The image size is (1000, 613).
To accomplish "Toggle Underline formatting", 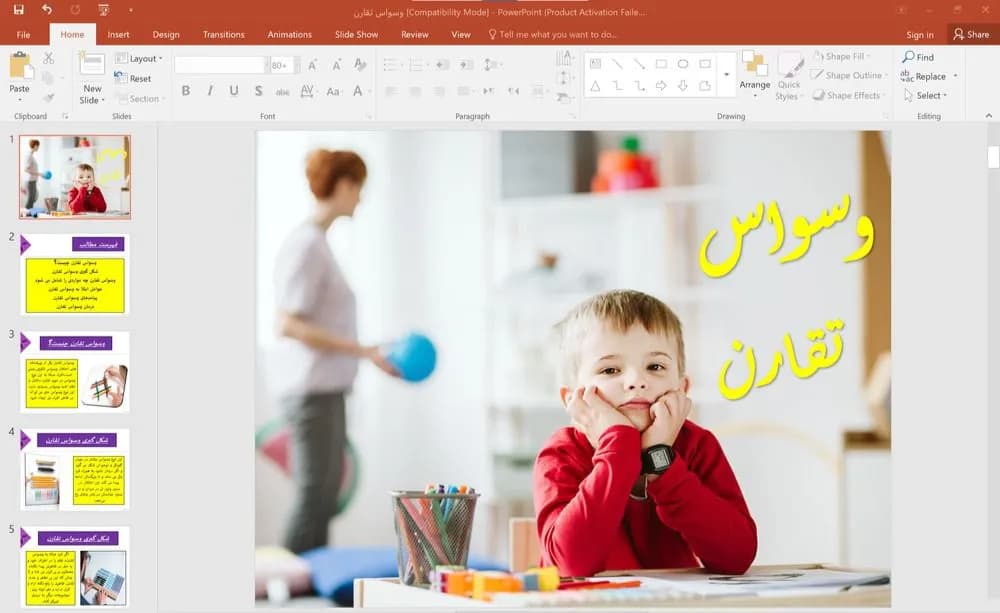I will pos(234,91).
